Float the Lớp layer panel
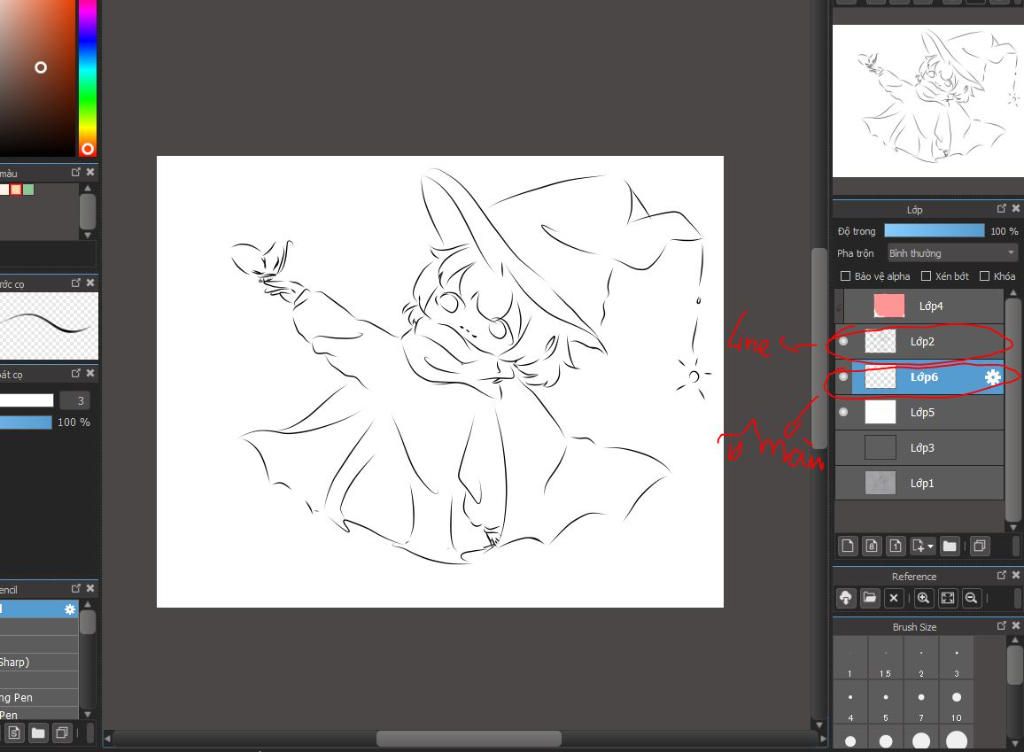This screenshot has height=752, width=1024. (1002, 208)
